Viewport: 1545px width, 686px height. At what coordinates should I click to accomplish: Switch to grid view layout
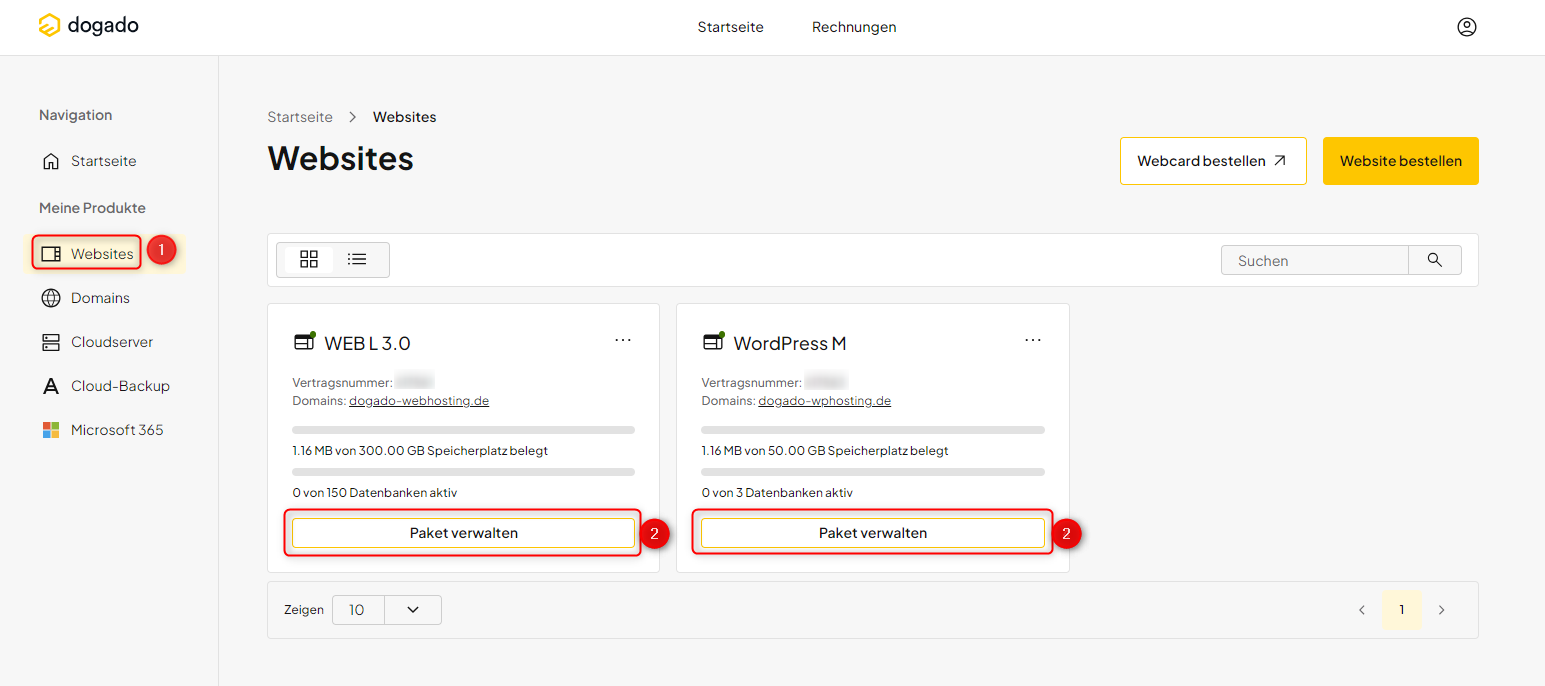(x=308, y=259)
